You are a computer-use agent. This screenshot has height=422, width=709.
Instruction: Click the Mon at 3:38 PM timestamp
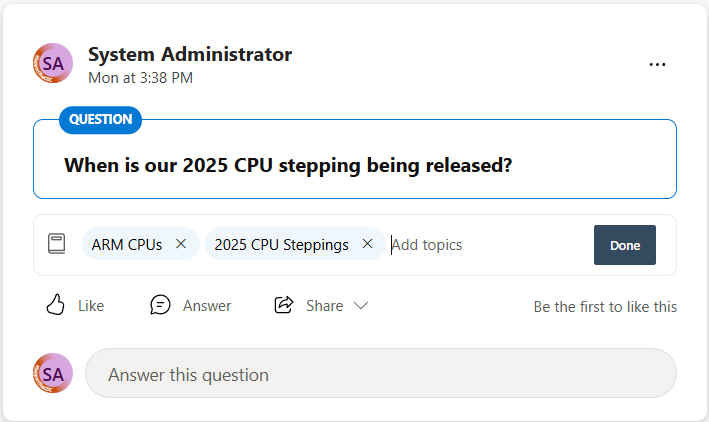(140, 77)
